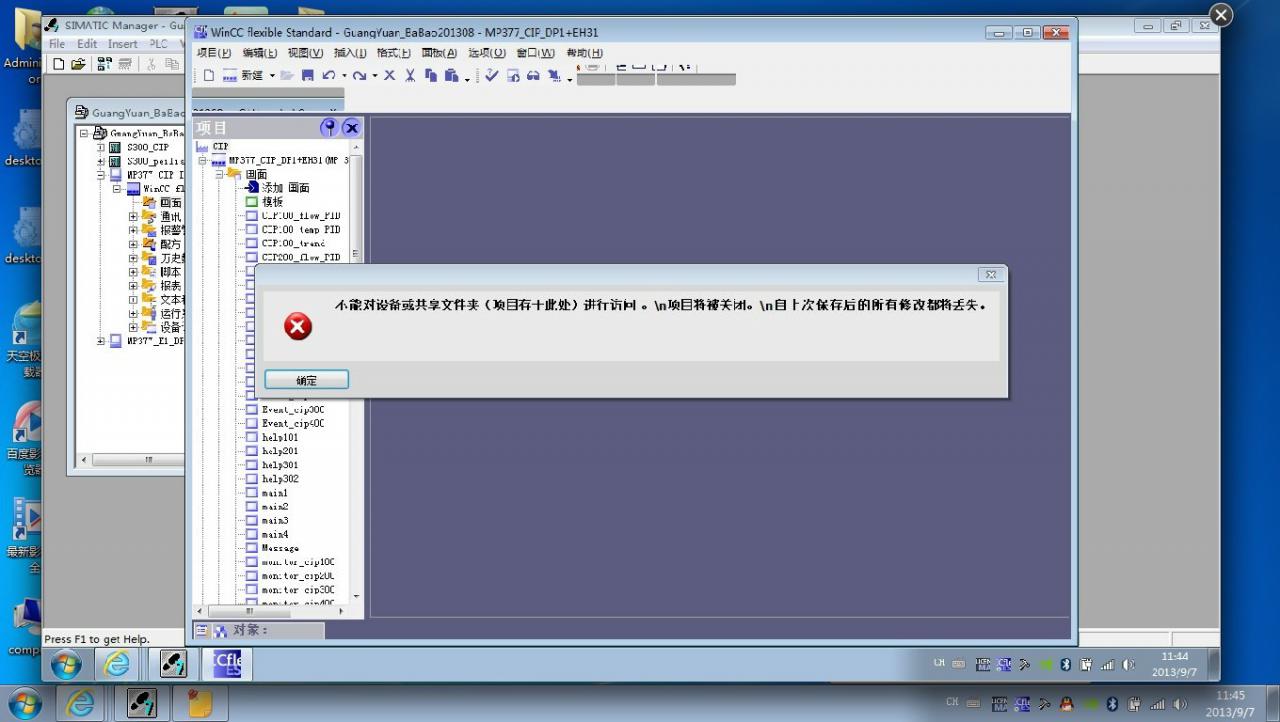Screen dimensions: 1280x722
Task: Click WinCC flexible taskbar icon
Action: (226, 662)
